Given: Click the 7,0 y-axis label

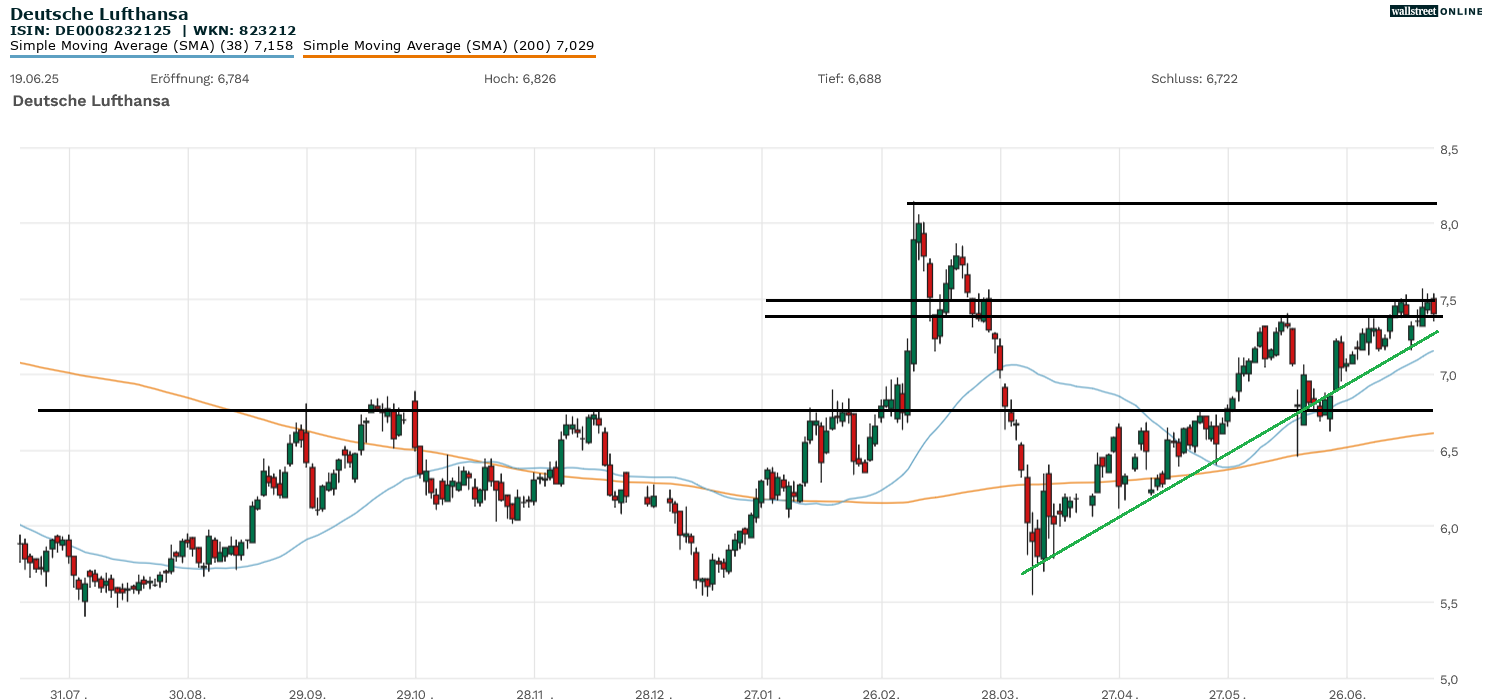Looking at the screenshot, I should tap(1449, 376).
